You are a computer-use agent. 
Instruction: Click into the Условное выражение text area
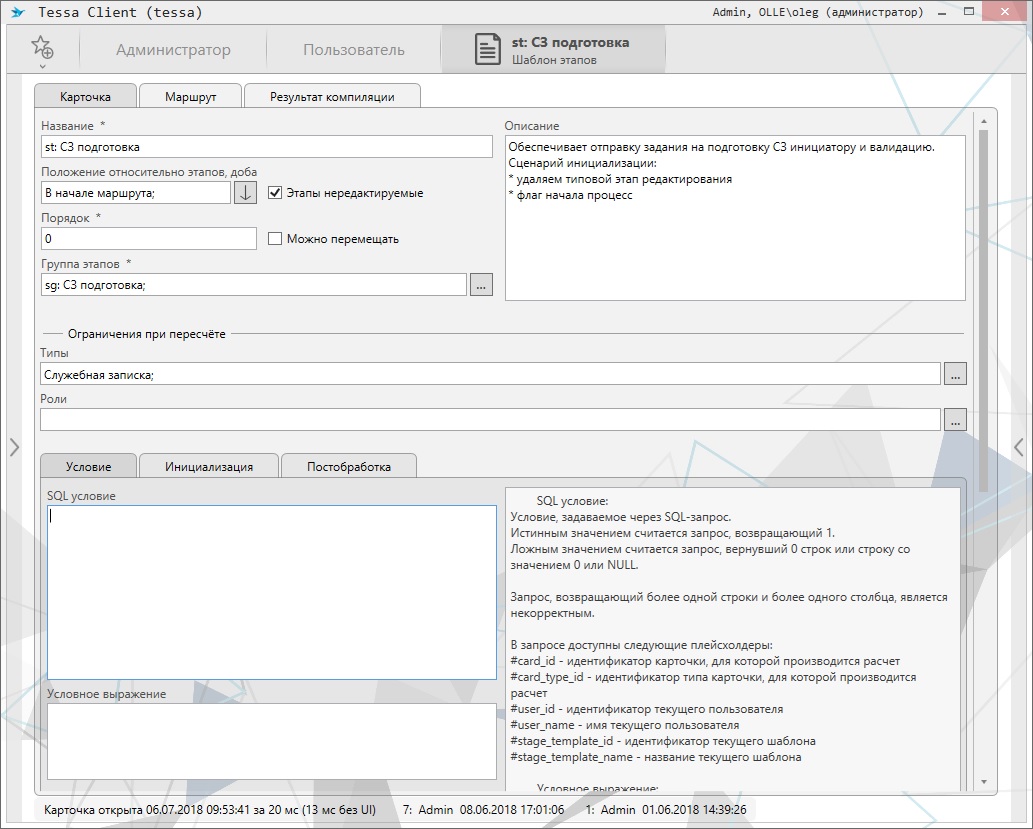[271, 740]
